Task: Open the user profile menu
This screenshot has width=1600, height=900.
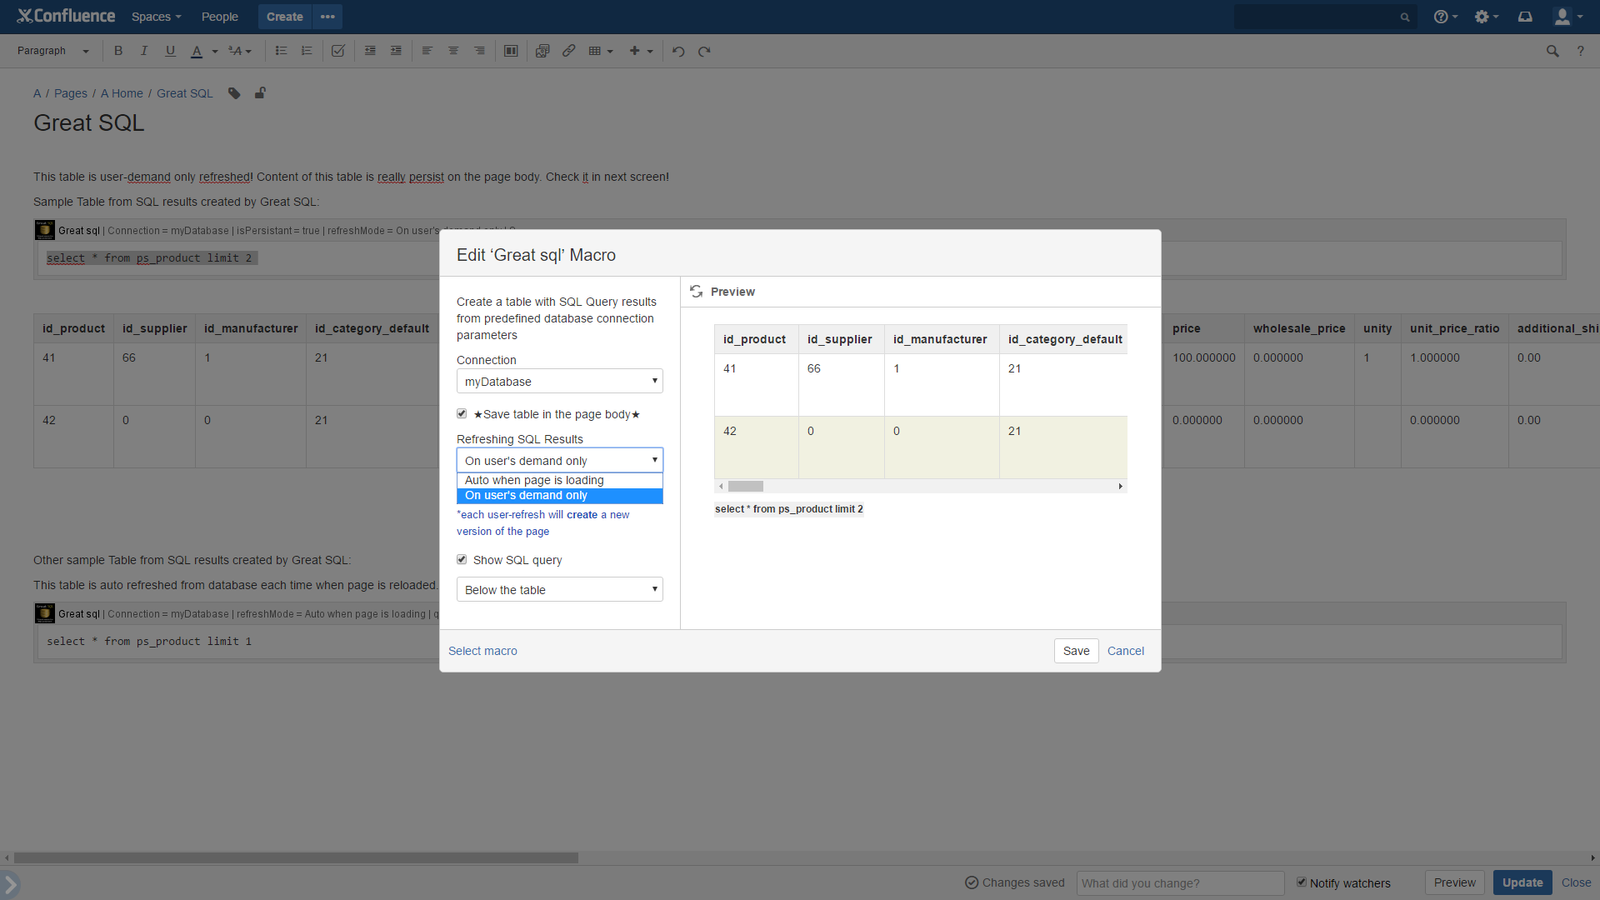Action: click(x=1567, y=17)
